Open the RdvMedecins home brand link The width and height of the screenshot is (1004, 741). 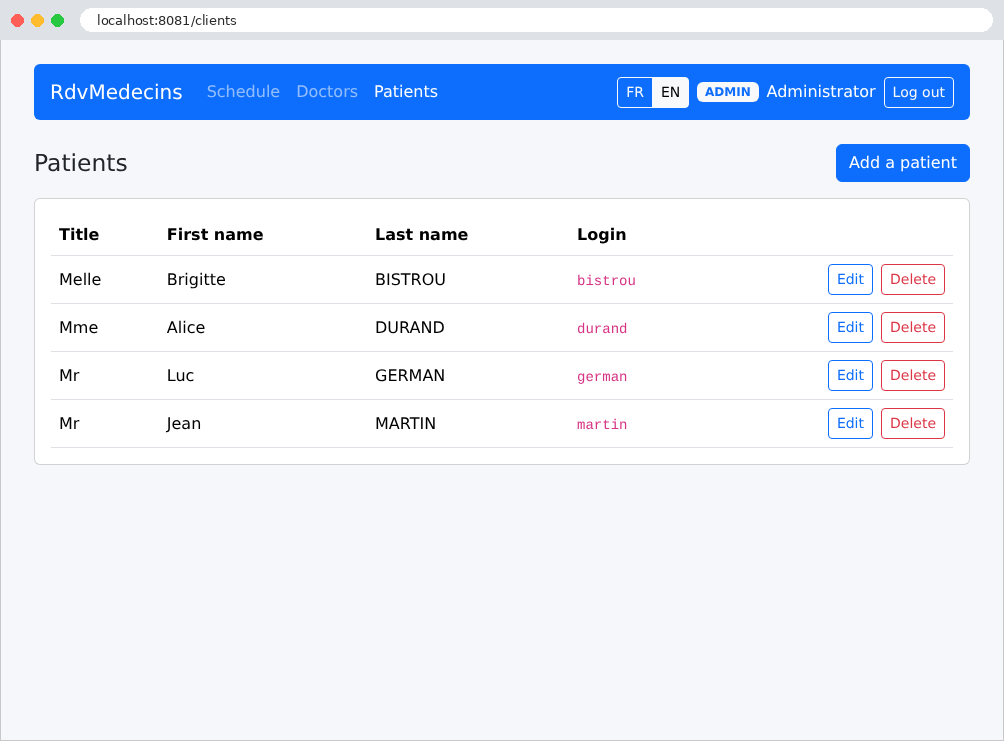point(117,92)
